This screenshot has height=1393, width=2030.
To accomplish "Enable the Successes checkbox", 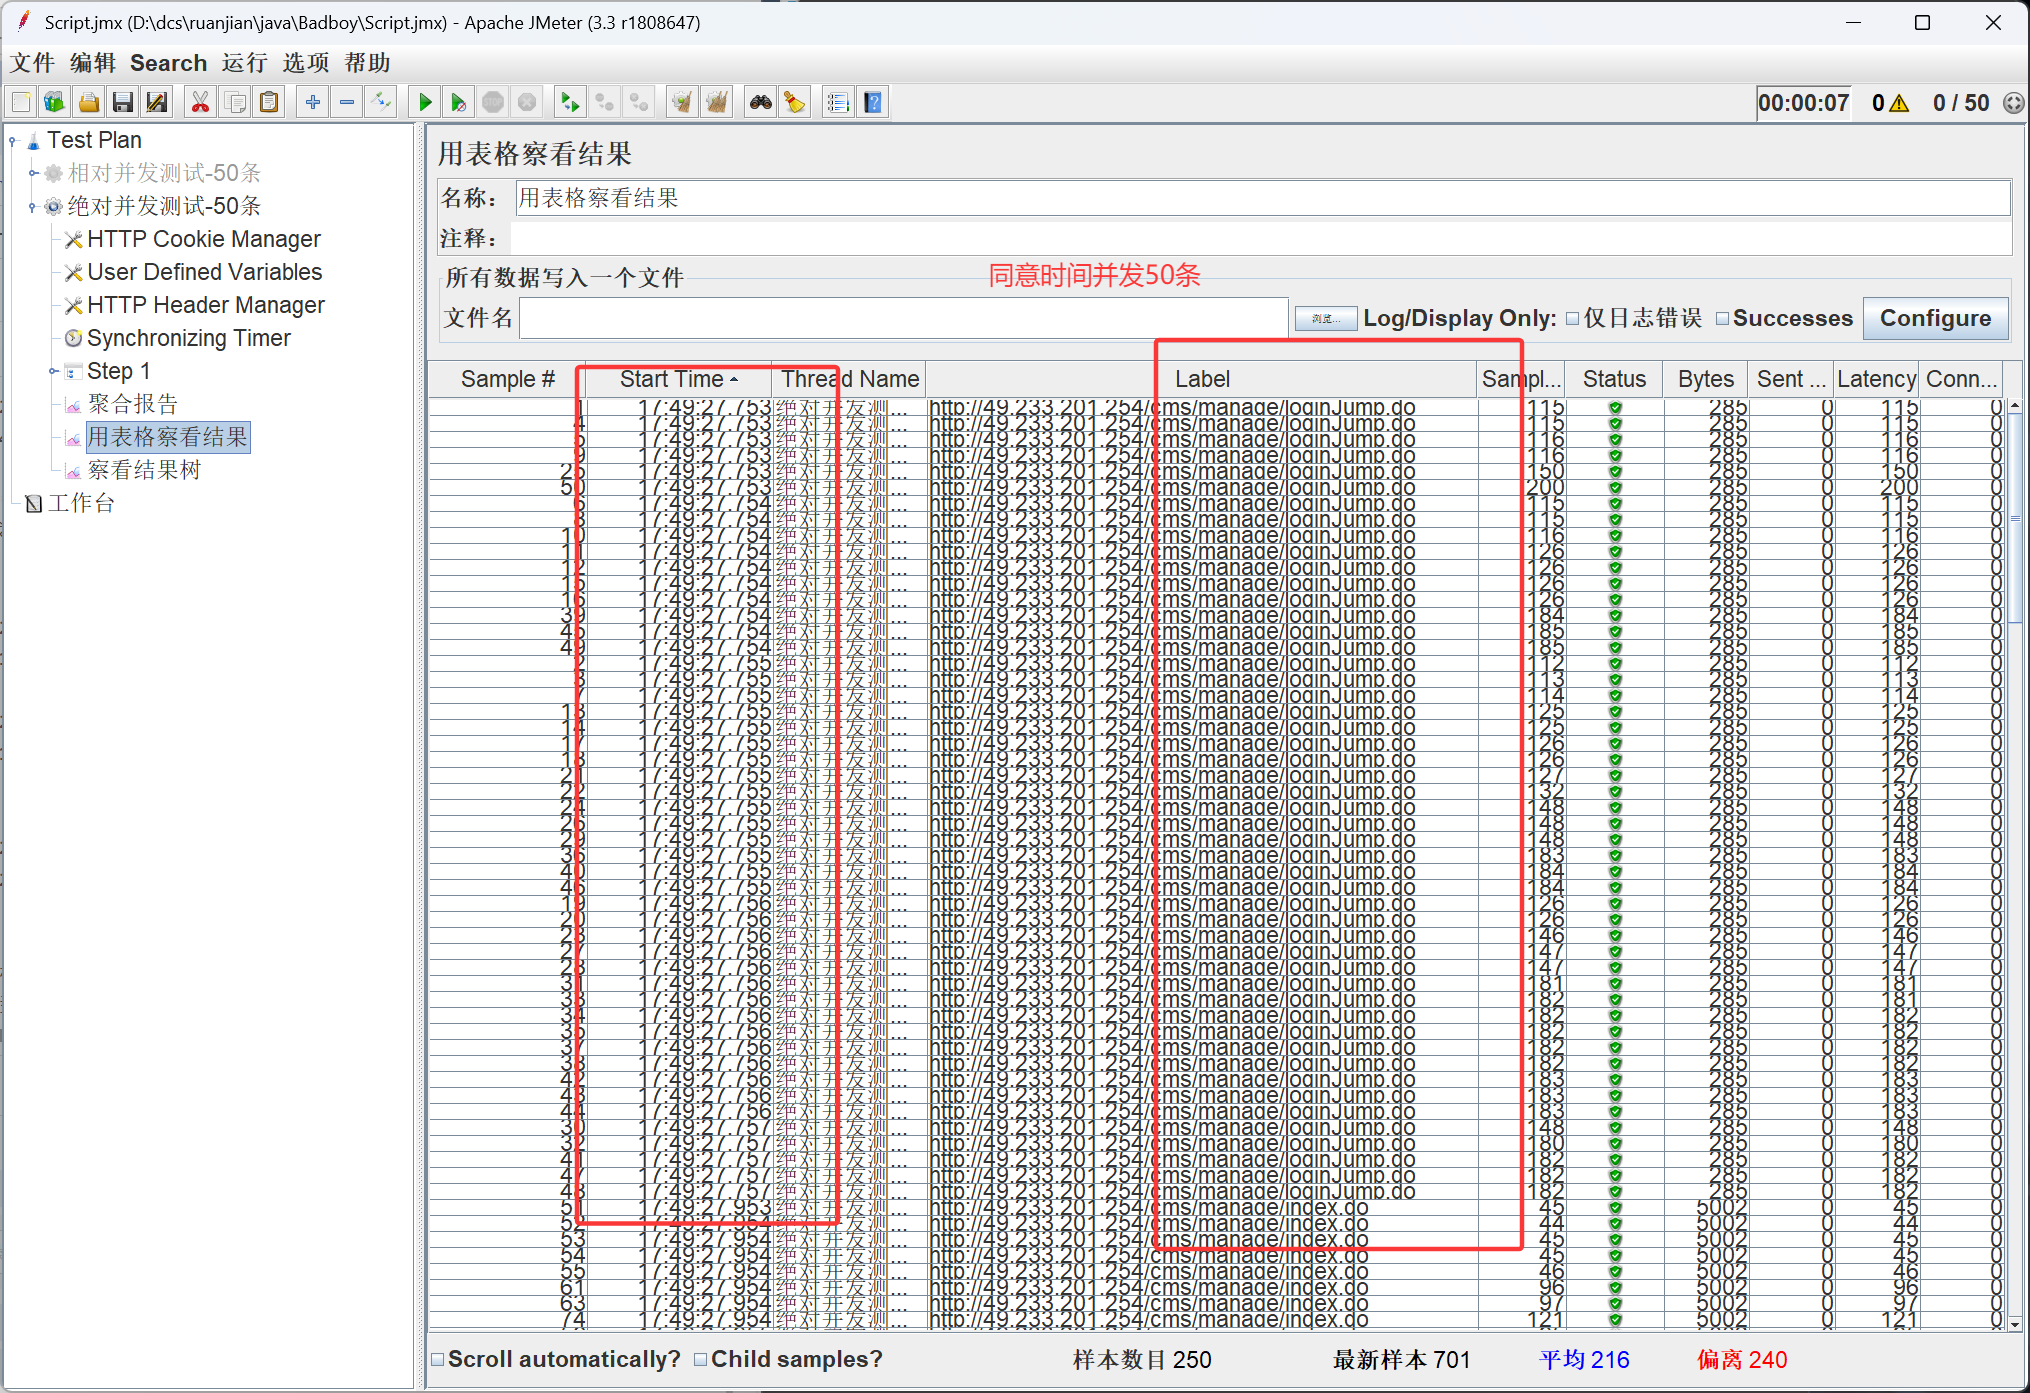I will click(1722, 319).
